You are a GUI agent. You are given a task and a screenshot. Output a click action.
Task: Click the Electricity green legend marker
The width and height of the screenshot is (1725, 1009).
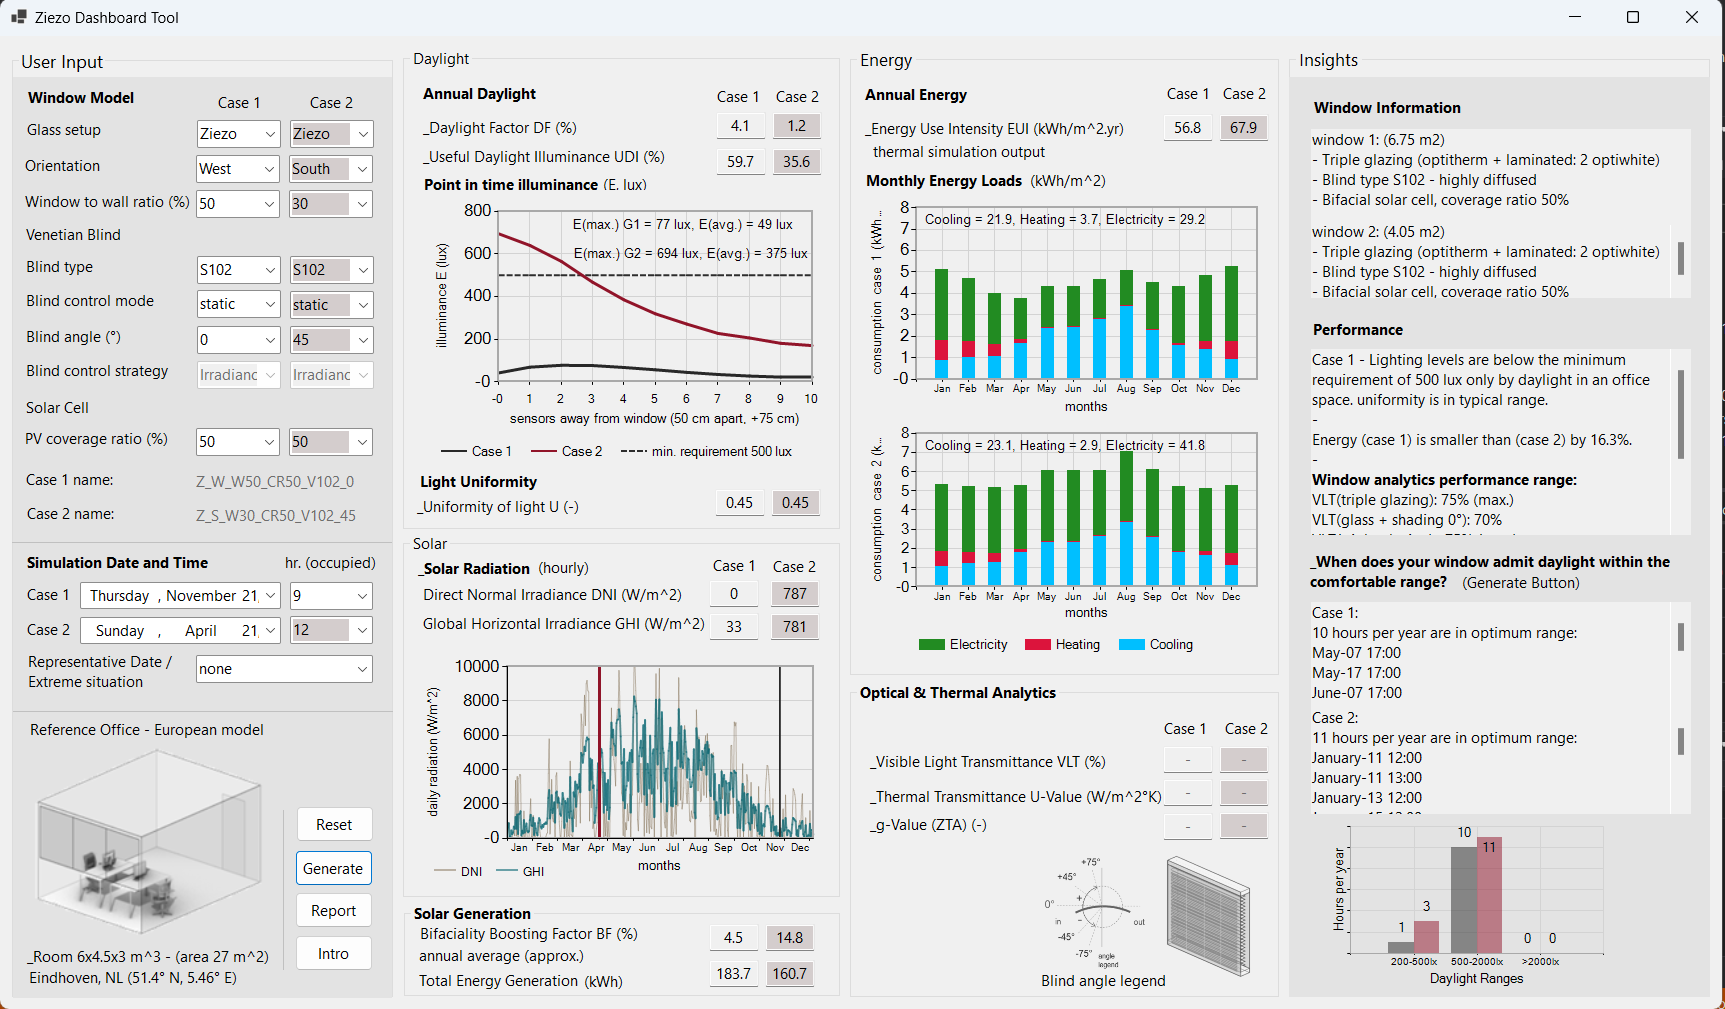931,645
